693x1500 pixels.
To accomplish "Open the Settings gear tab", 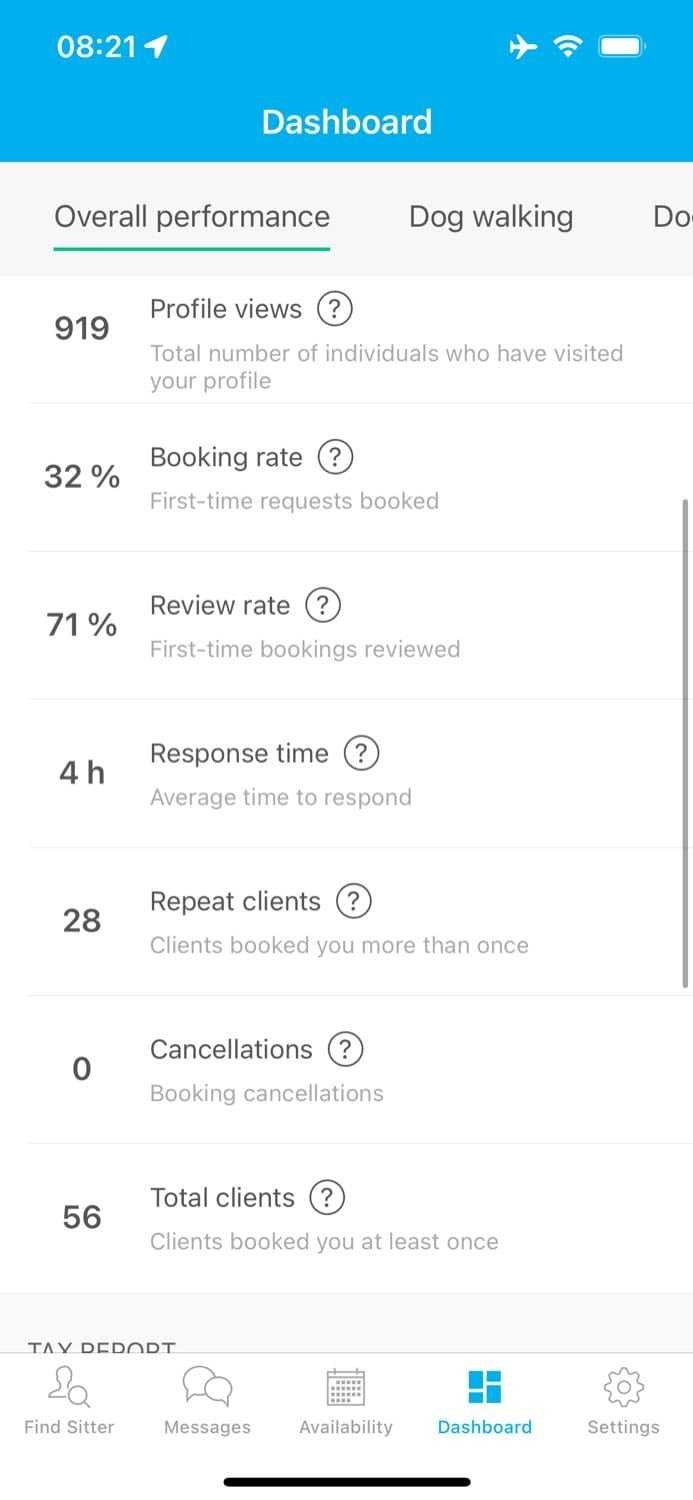I will tap(623, 1401).
